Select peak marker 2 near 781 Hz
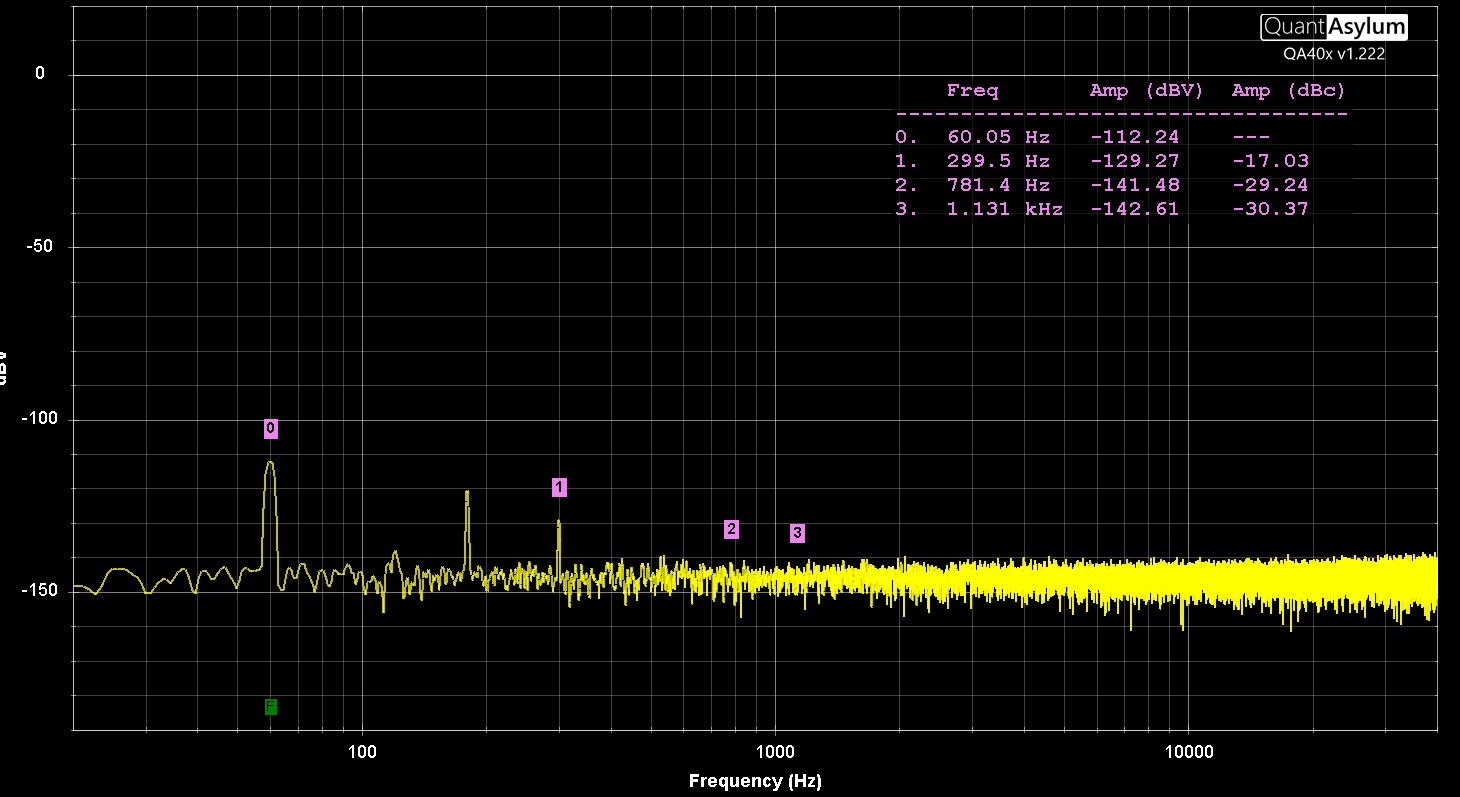This screenshot has width=1460, height=797. point(732,529)
